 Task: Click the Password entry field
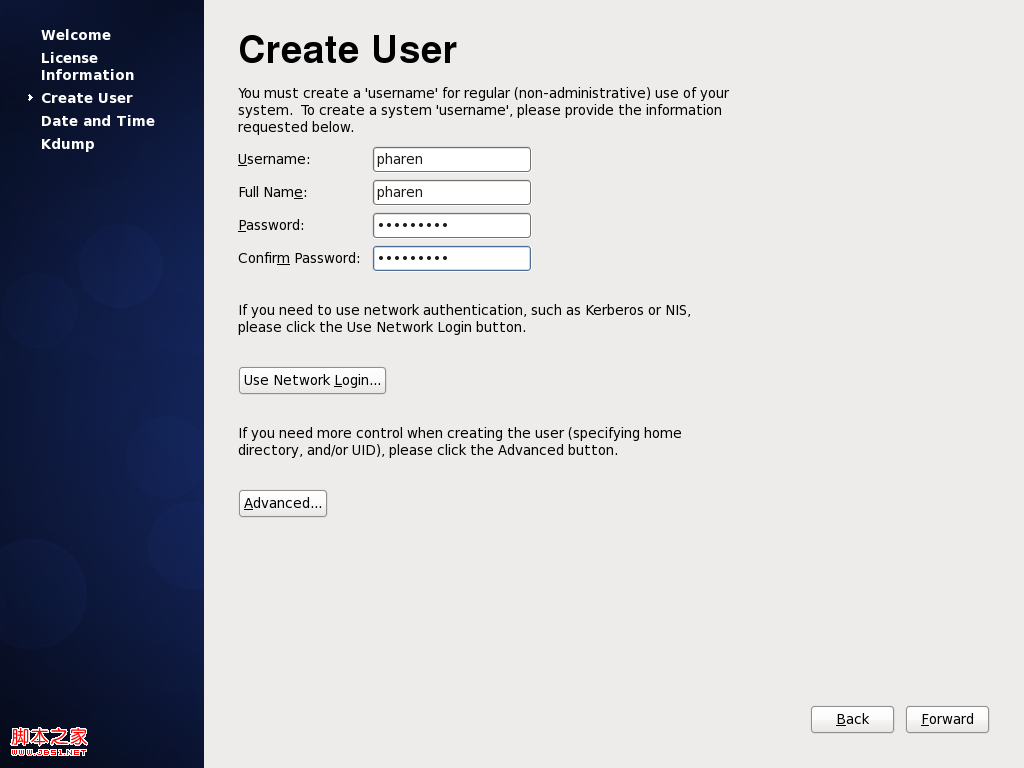click(x=451, y=225)
